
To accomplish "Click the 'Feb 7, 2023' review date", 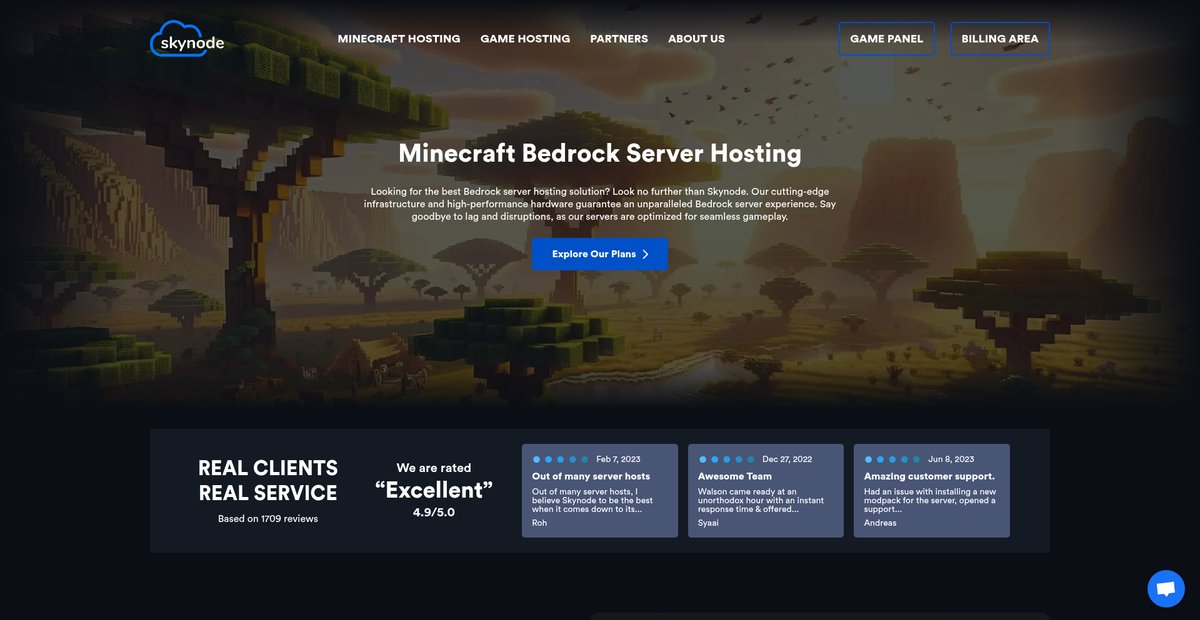I will coord(617,459).
